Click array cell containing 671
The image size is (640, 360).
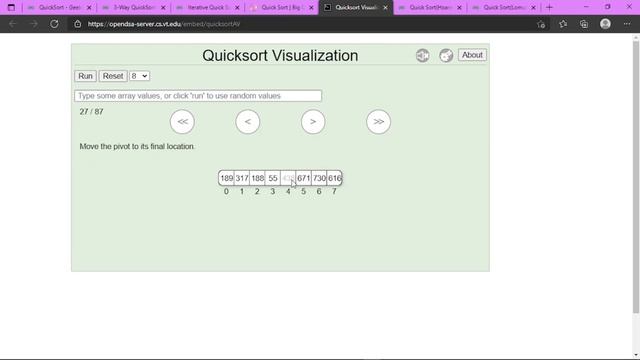304,178
